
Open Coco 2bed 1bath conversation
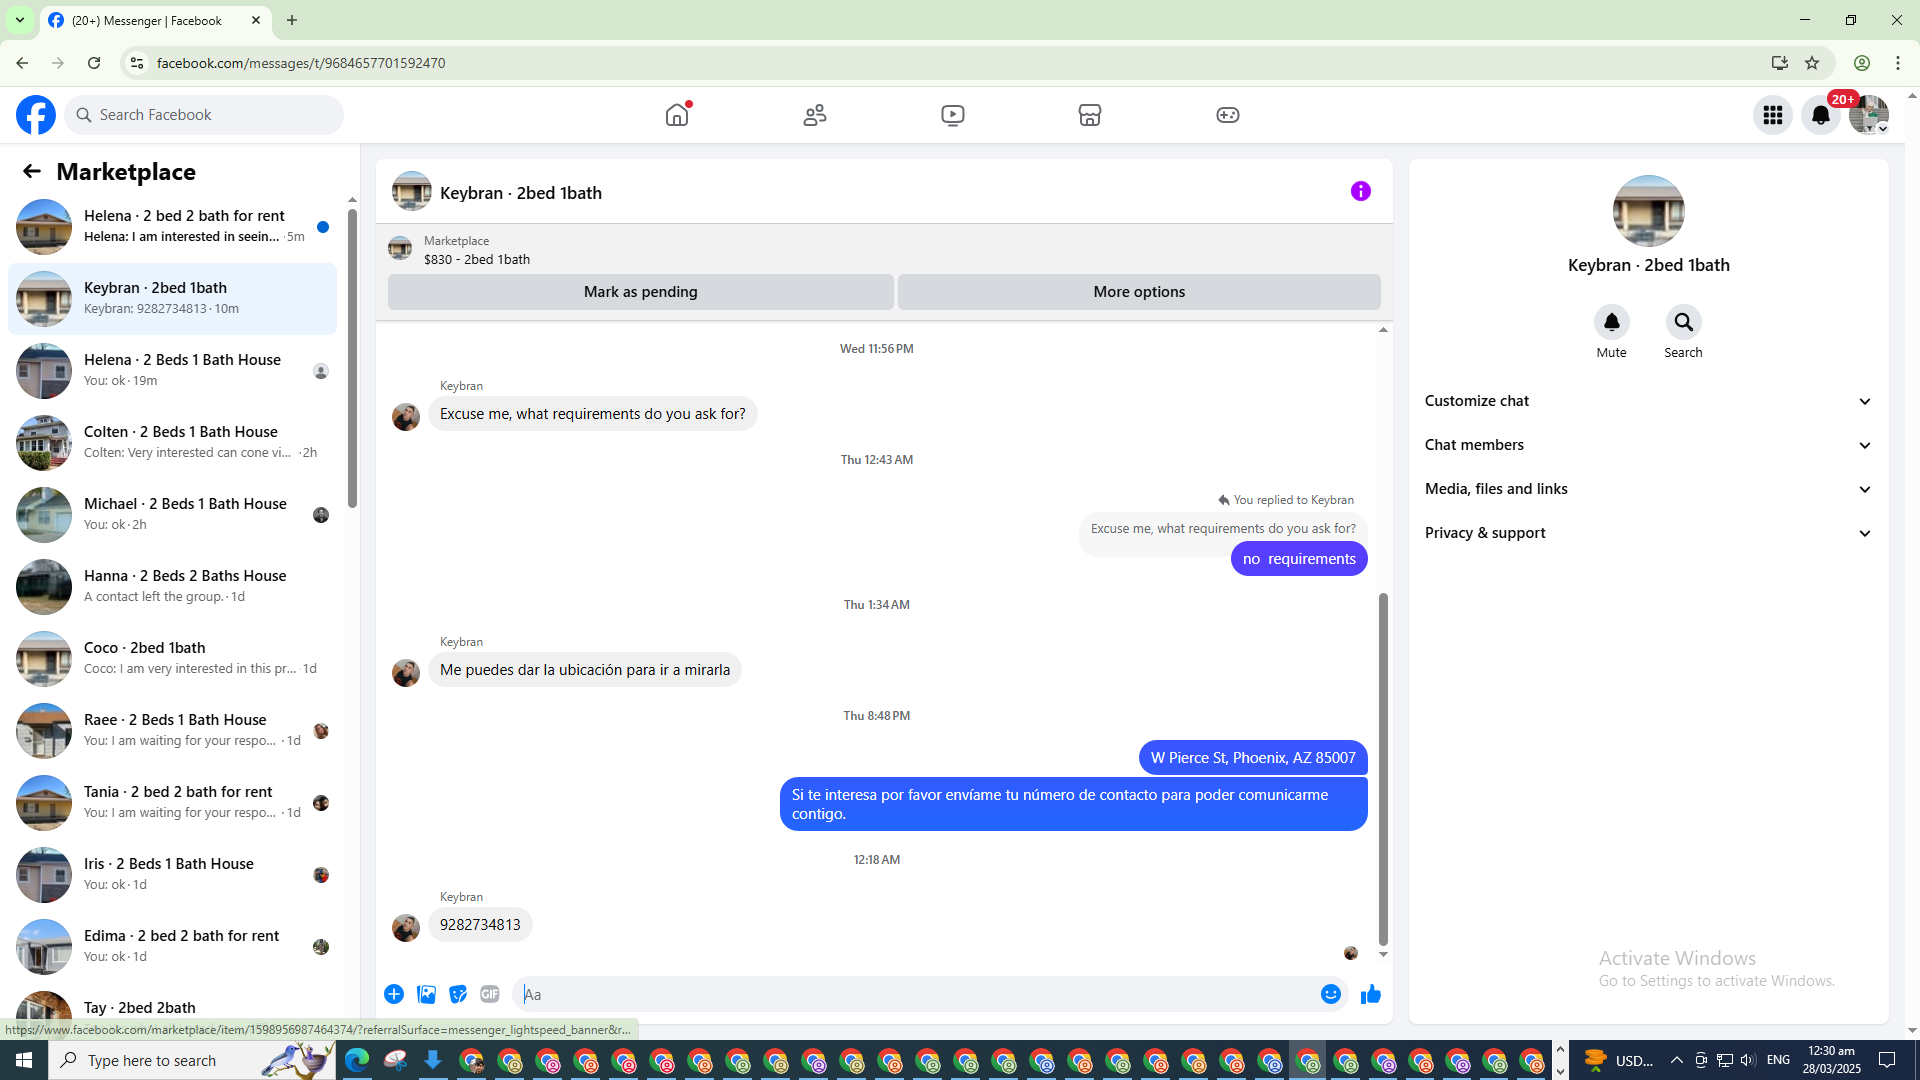172,659
